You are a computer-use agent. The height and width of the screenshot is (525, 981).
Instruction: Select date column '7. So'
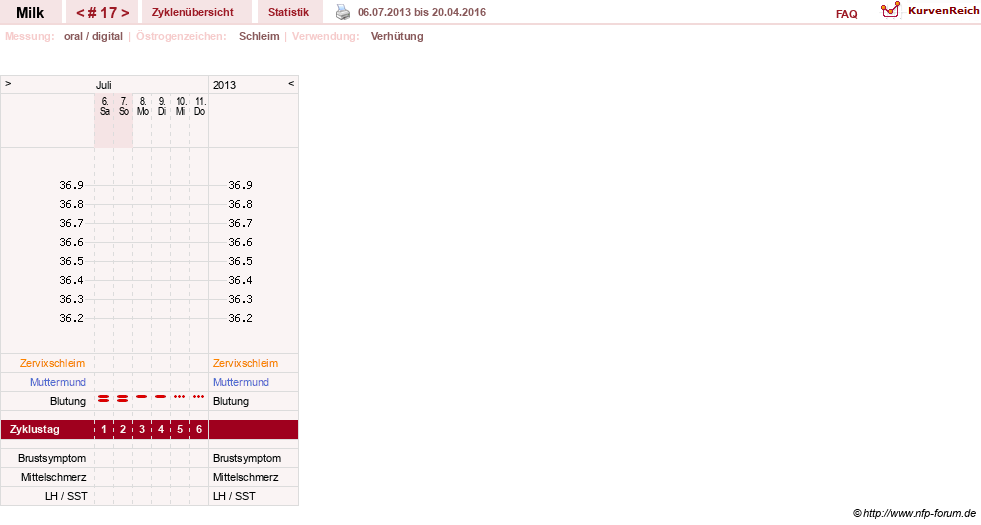124,106
